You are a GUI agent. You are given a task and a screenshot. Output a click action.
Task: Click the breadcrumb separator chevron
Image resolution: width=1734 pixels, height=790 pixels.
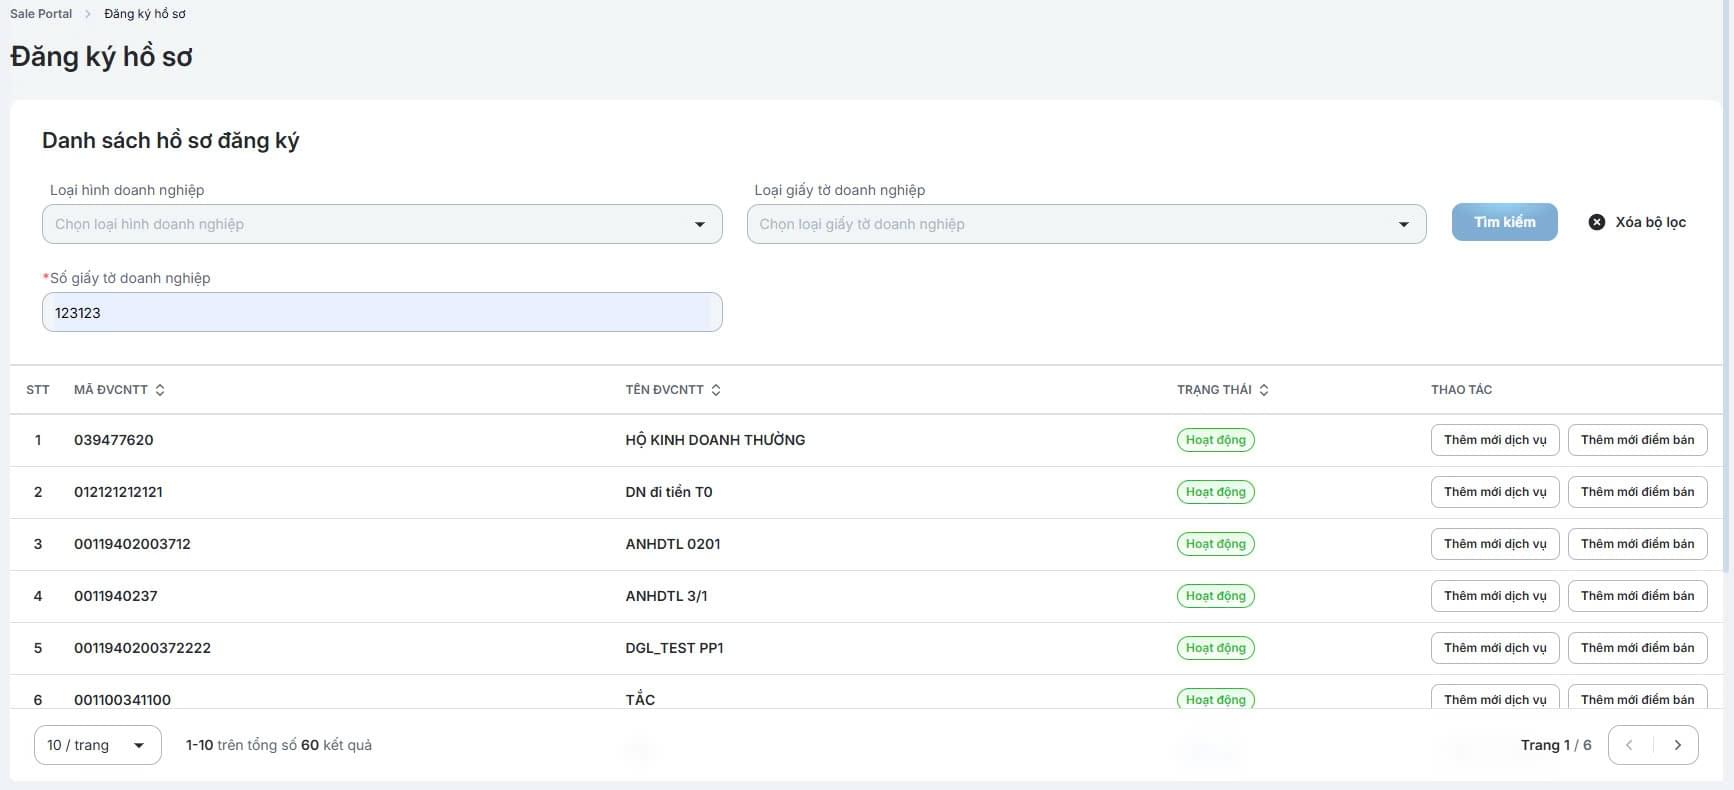tap(88, 14)
